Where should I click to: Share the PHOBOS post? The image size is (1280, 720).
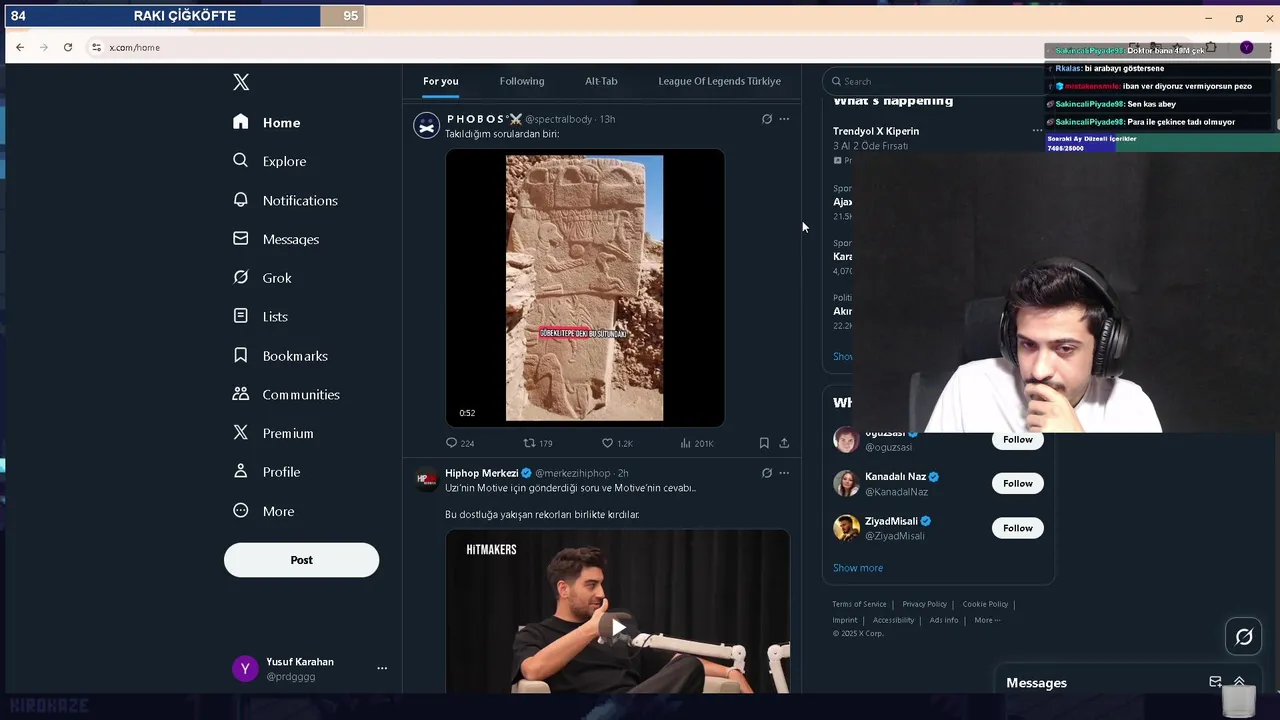[784, 443]
